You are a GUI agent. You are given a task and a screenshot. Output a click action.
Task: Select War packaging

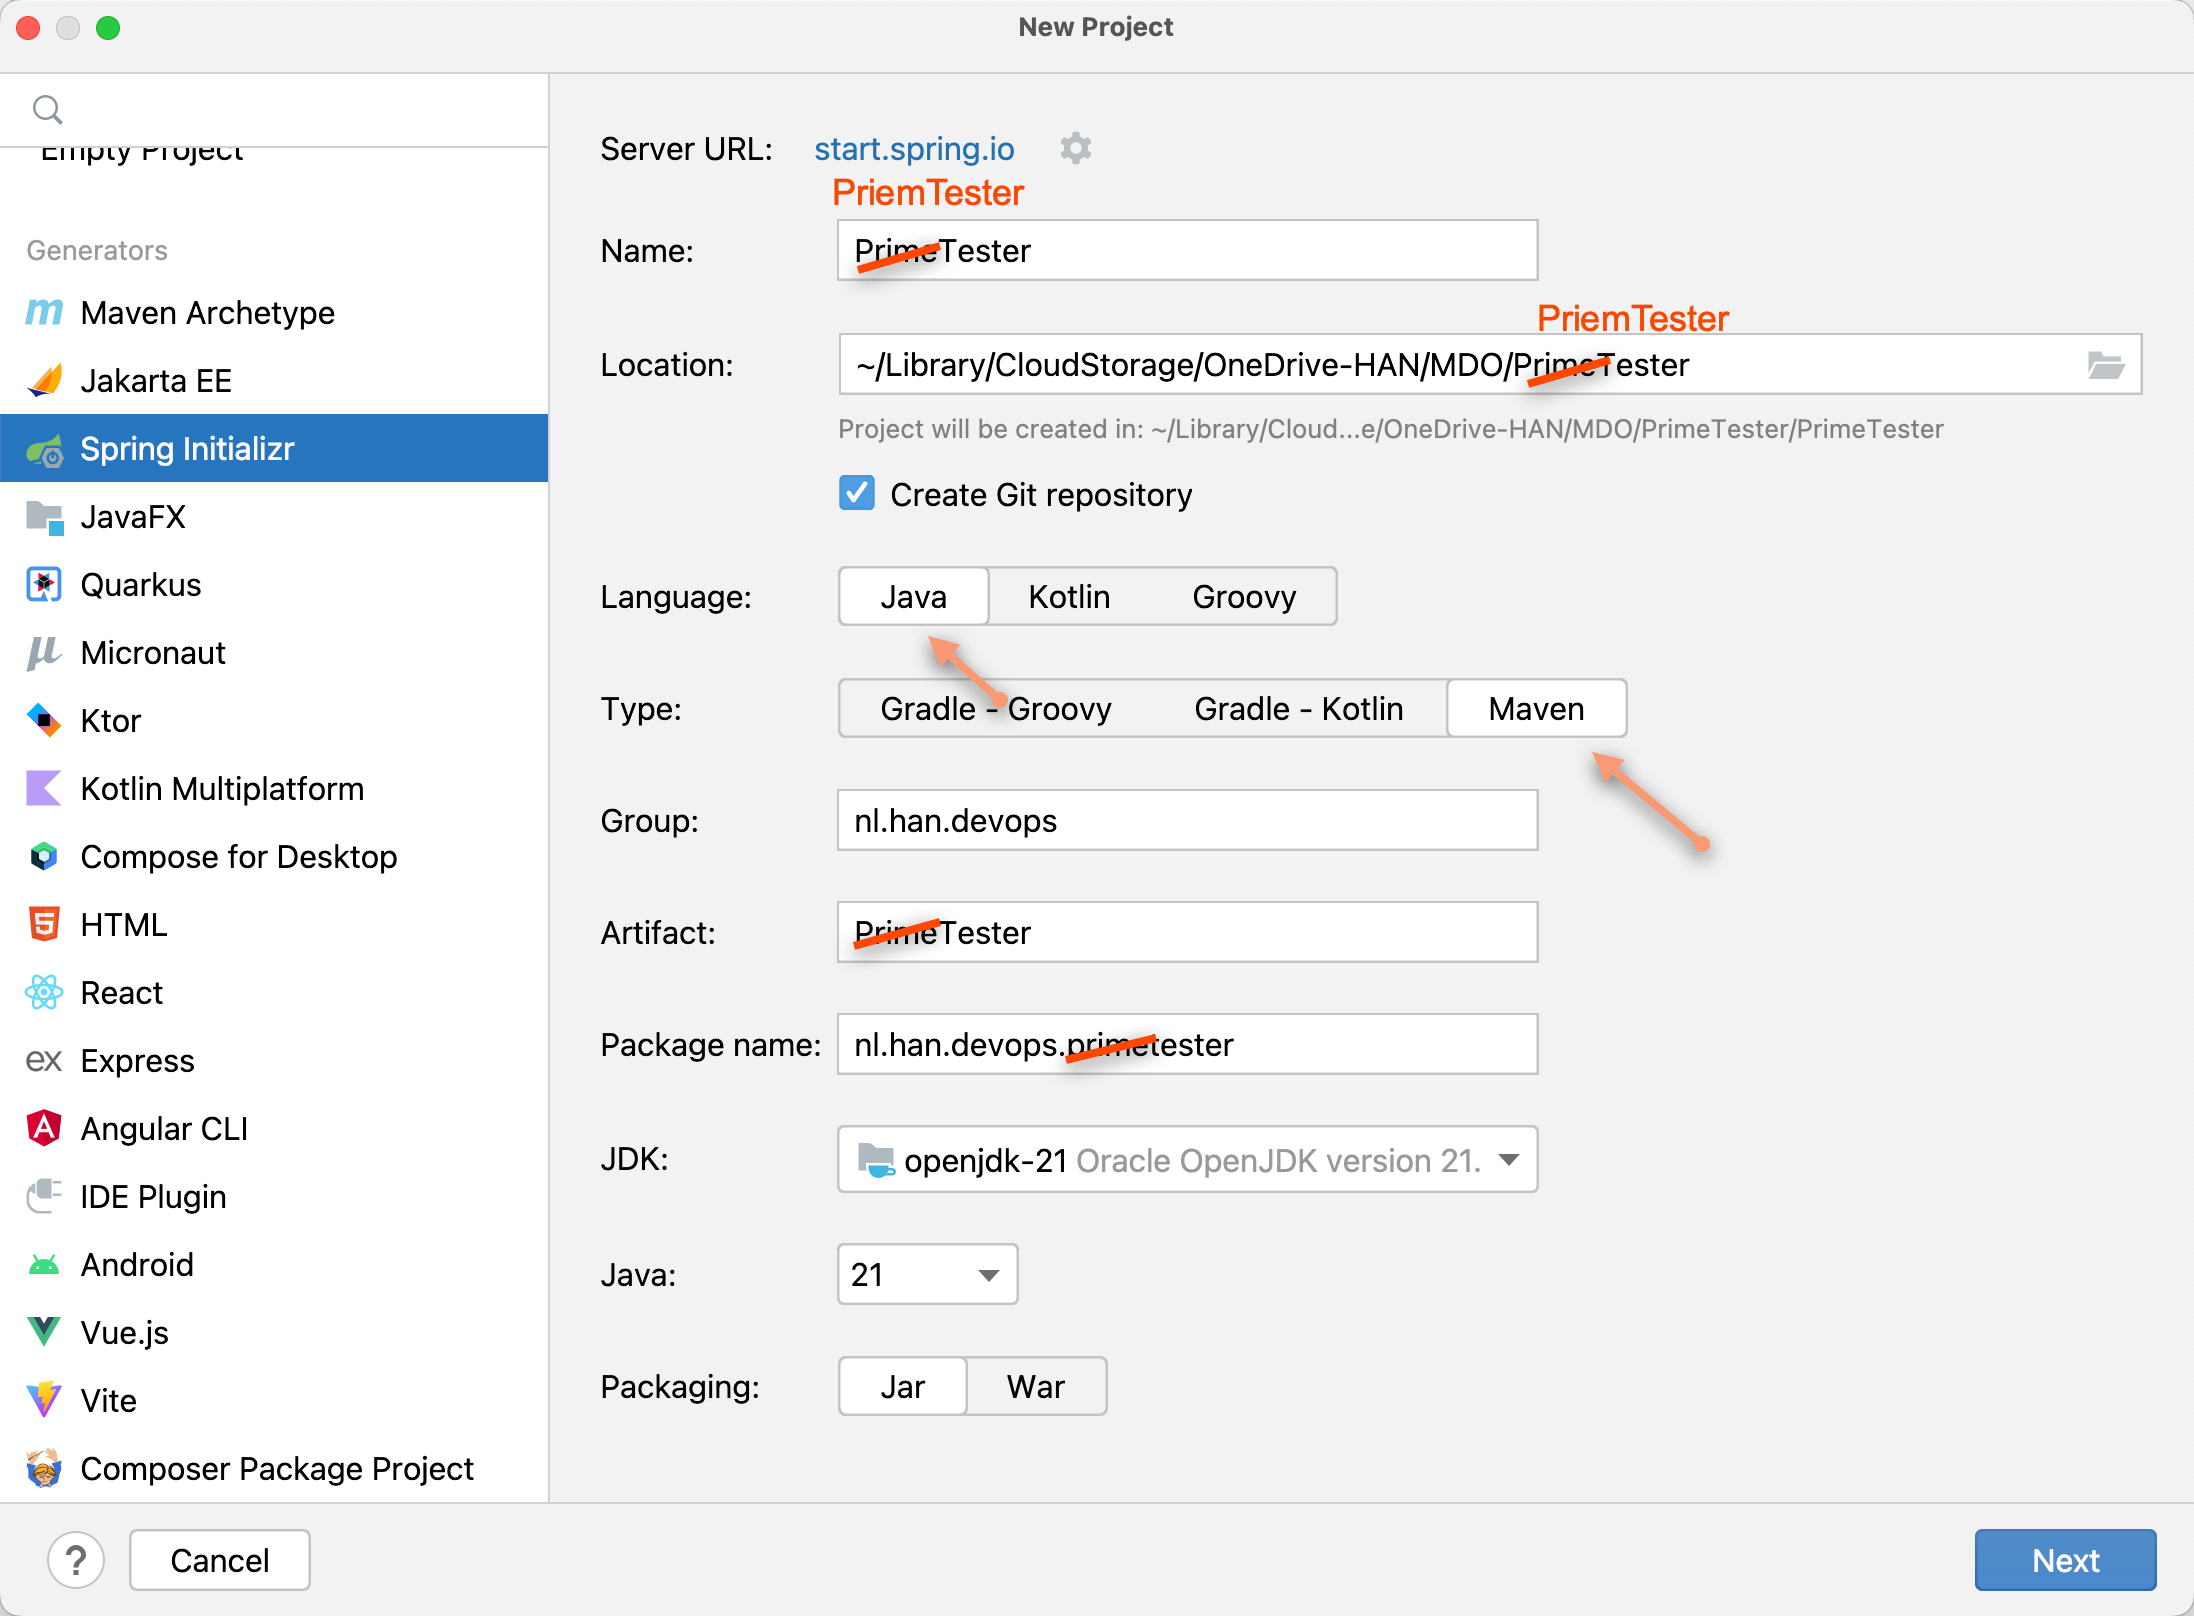[1036, 1387]
